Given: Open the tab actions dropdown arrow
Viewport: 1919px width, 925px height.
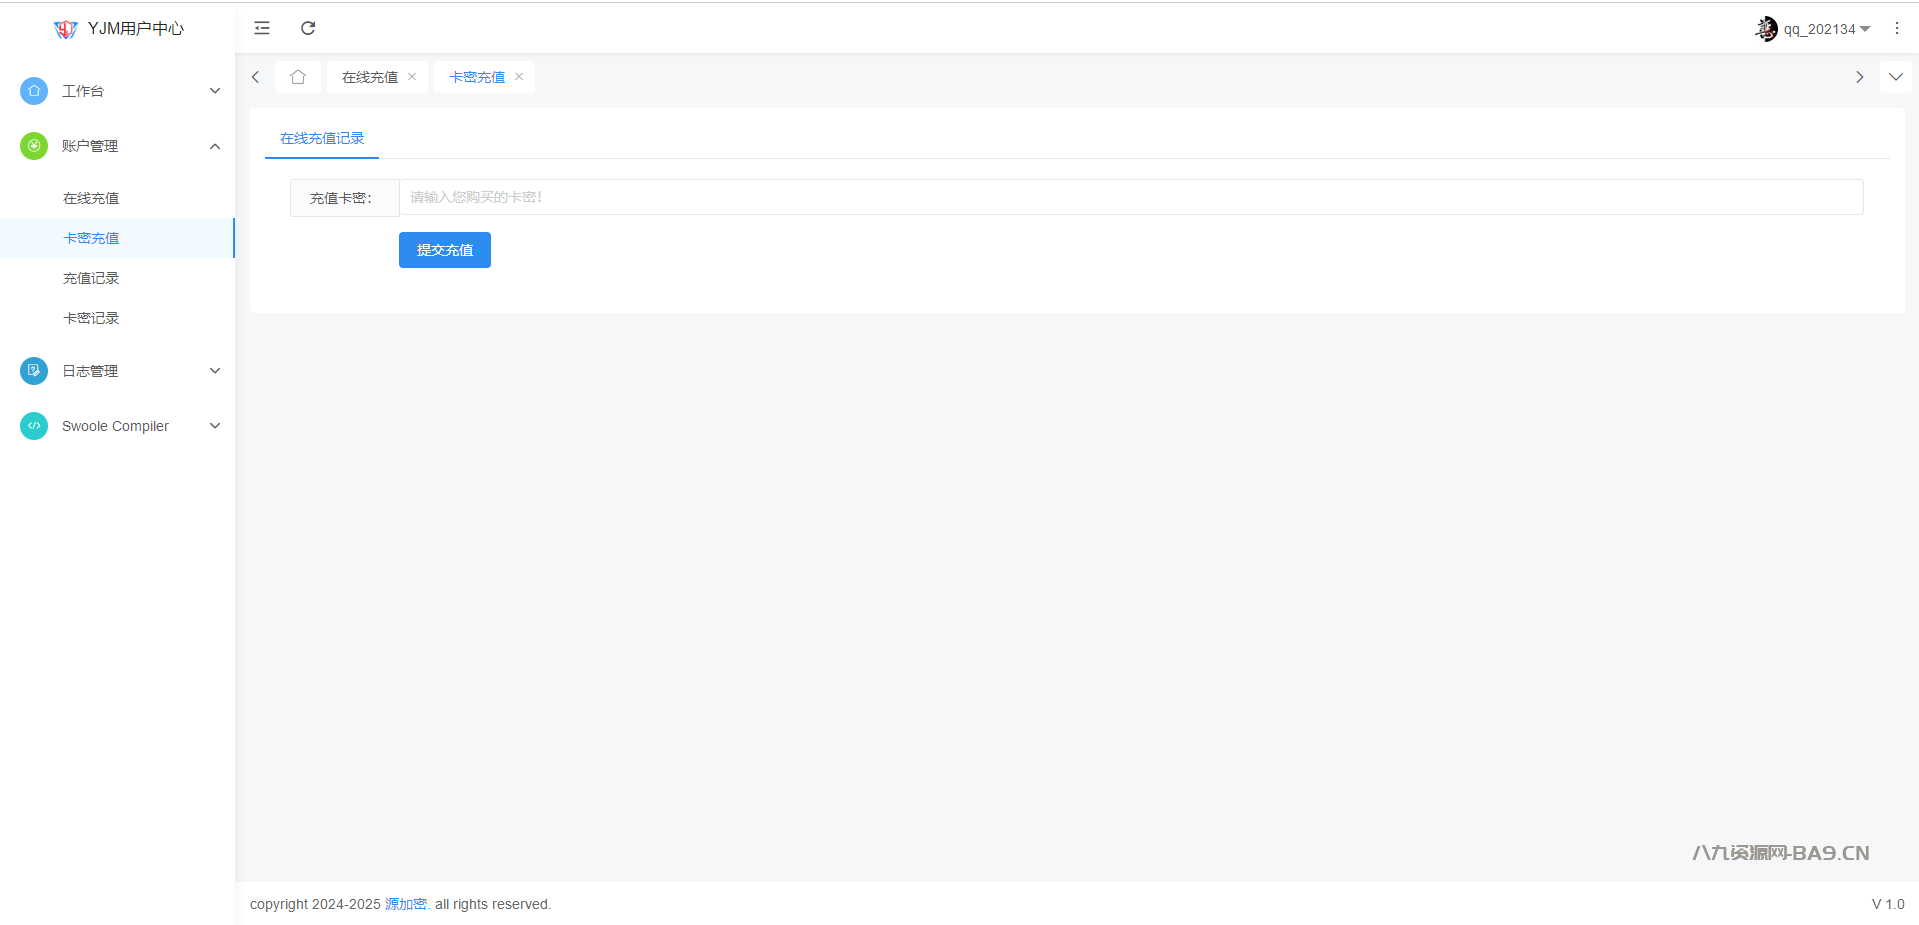Looking at the screenshot, I should [1895, 77].
